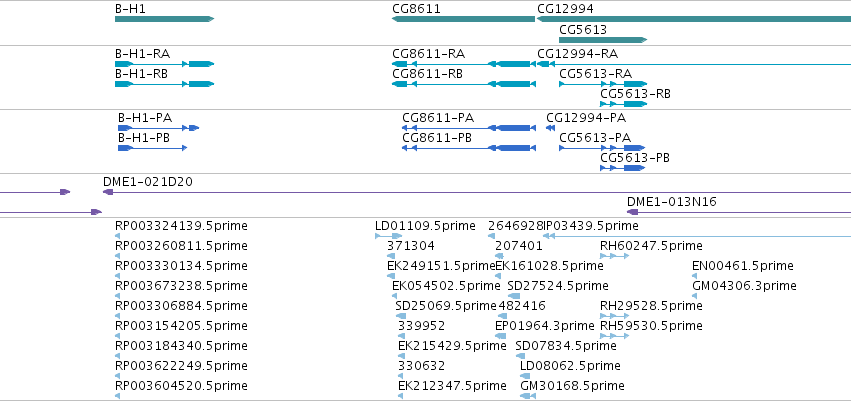
Task: Select the GM30168.5prime EST glyph
Action: [x=528, y=397]
